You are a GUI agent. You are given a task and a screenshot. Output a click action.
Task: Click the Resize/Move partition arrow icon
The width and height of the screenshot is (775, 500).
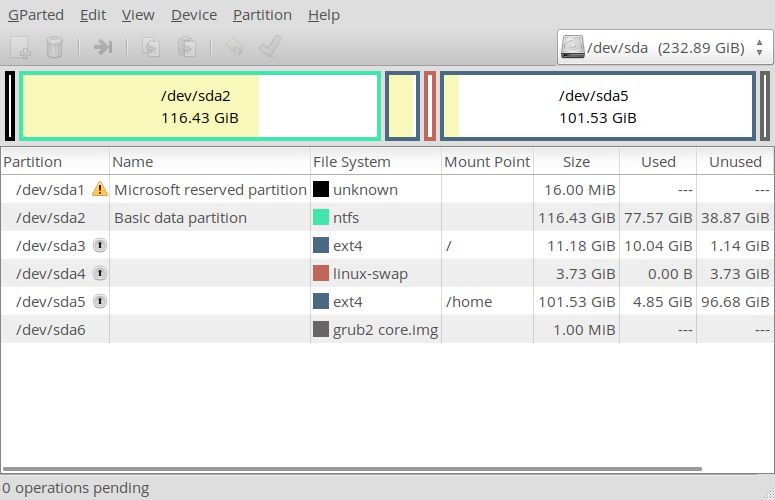pyautogui.click(x=103, y=47)
